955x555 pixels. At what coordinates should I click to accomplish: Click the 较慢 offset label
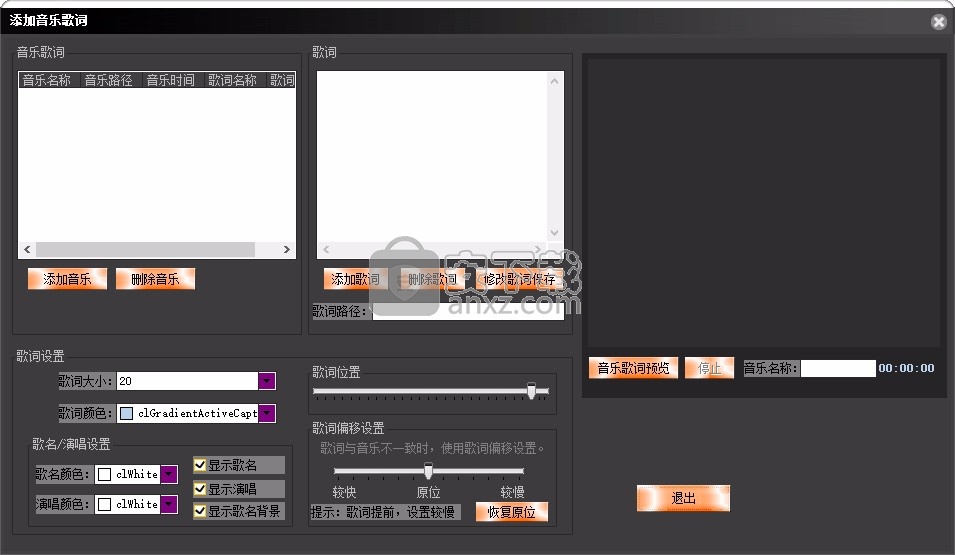pos(512,492)
